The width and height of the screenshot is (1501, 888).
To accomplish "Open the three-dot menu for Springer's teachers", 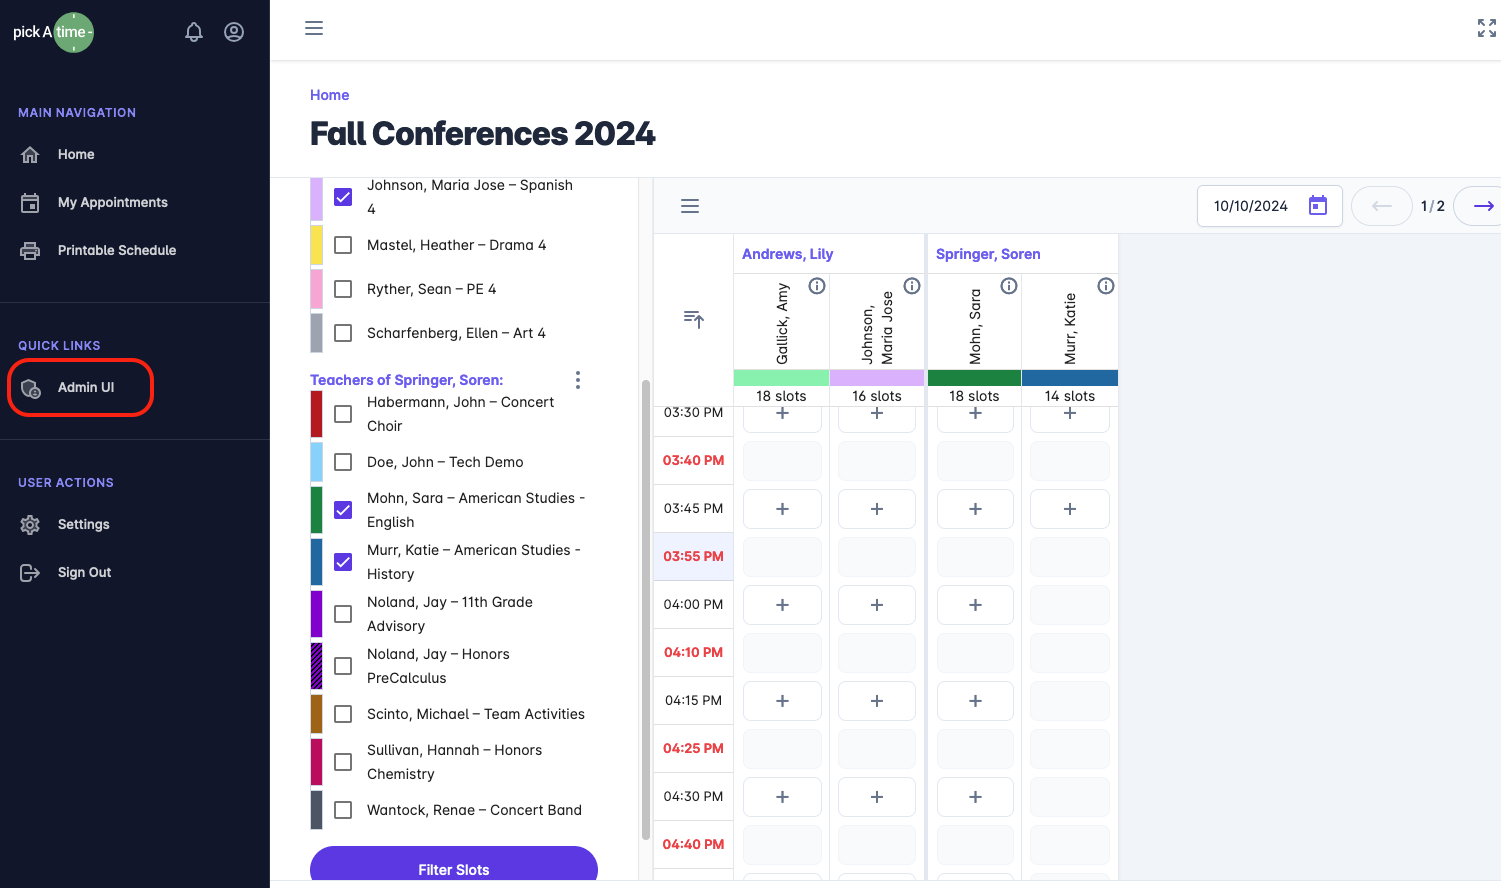I will [x=578, y=380].
